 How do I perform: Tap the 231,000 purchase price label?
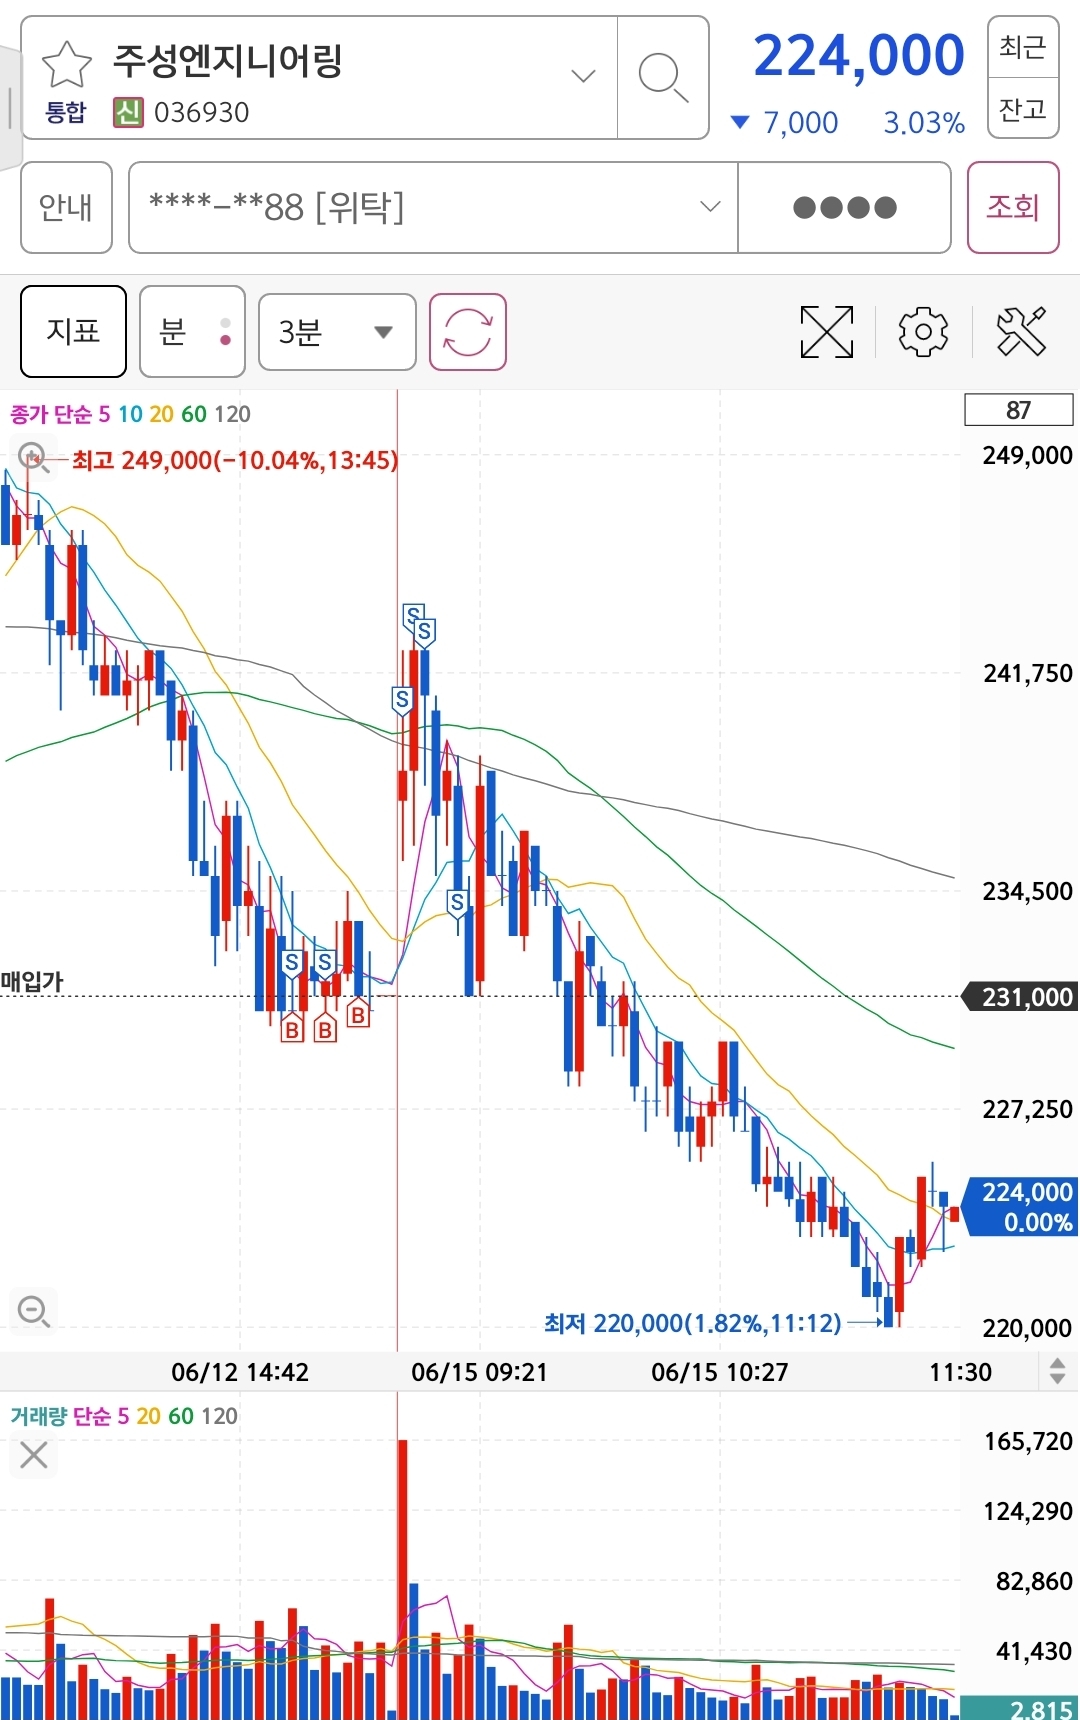tap(1019, 997)
